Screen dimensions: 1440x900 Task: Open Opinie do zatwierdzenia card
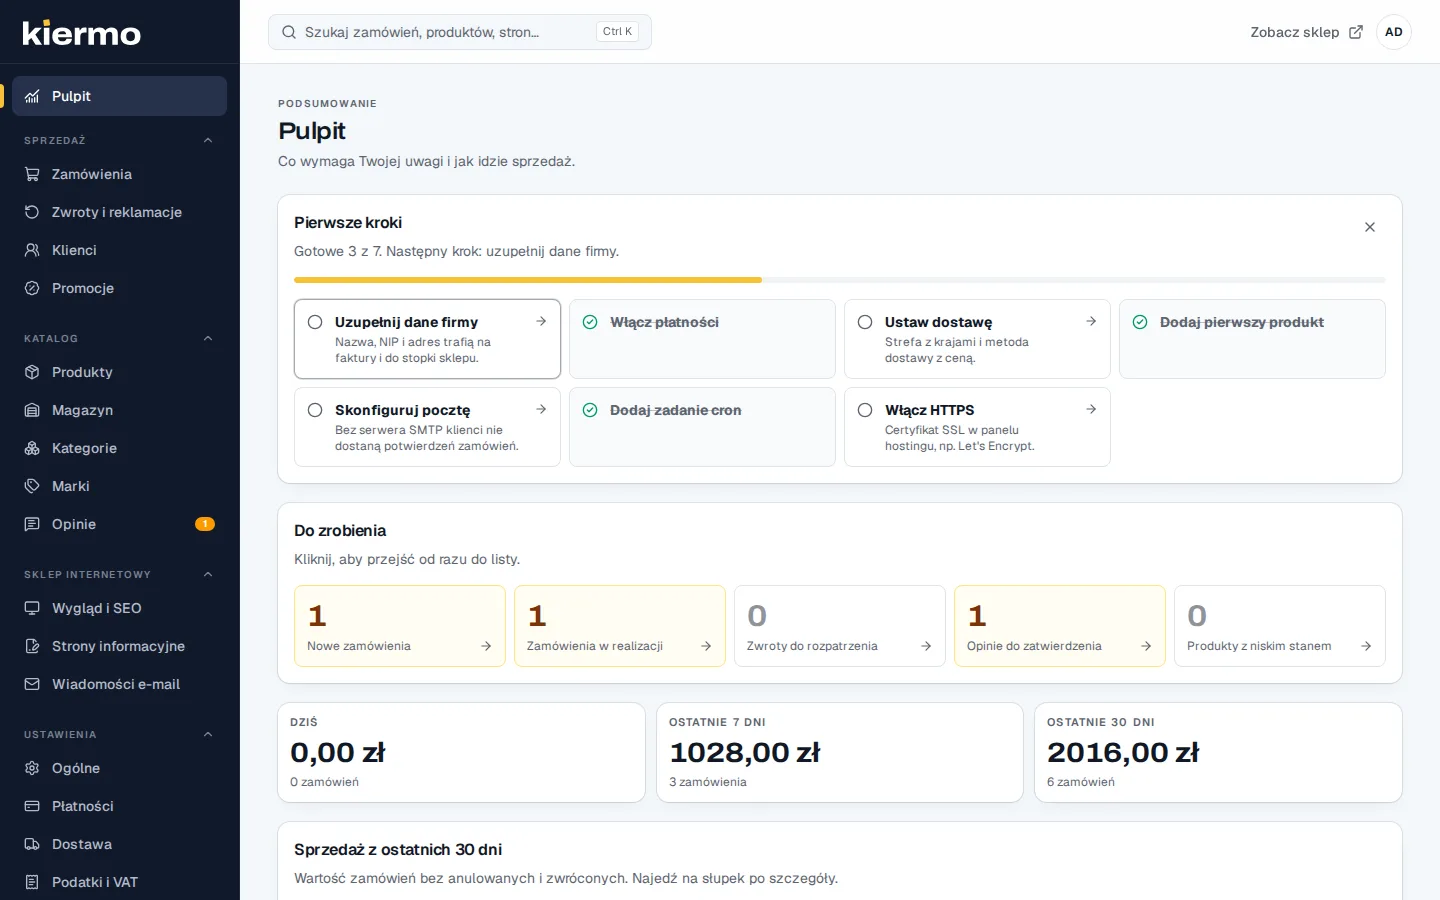point(1060,626)
